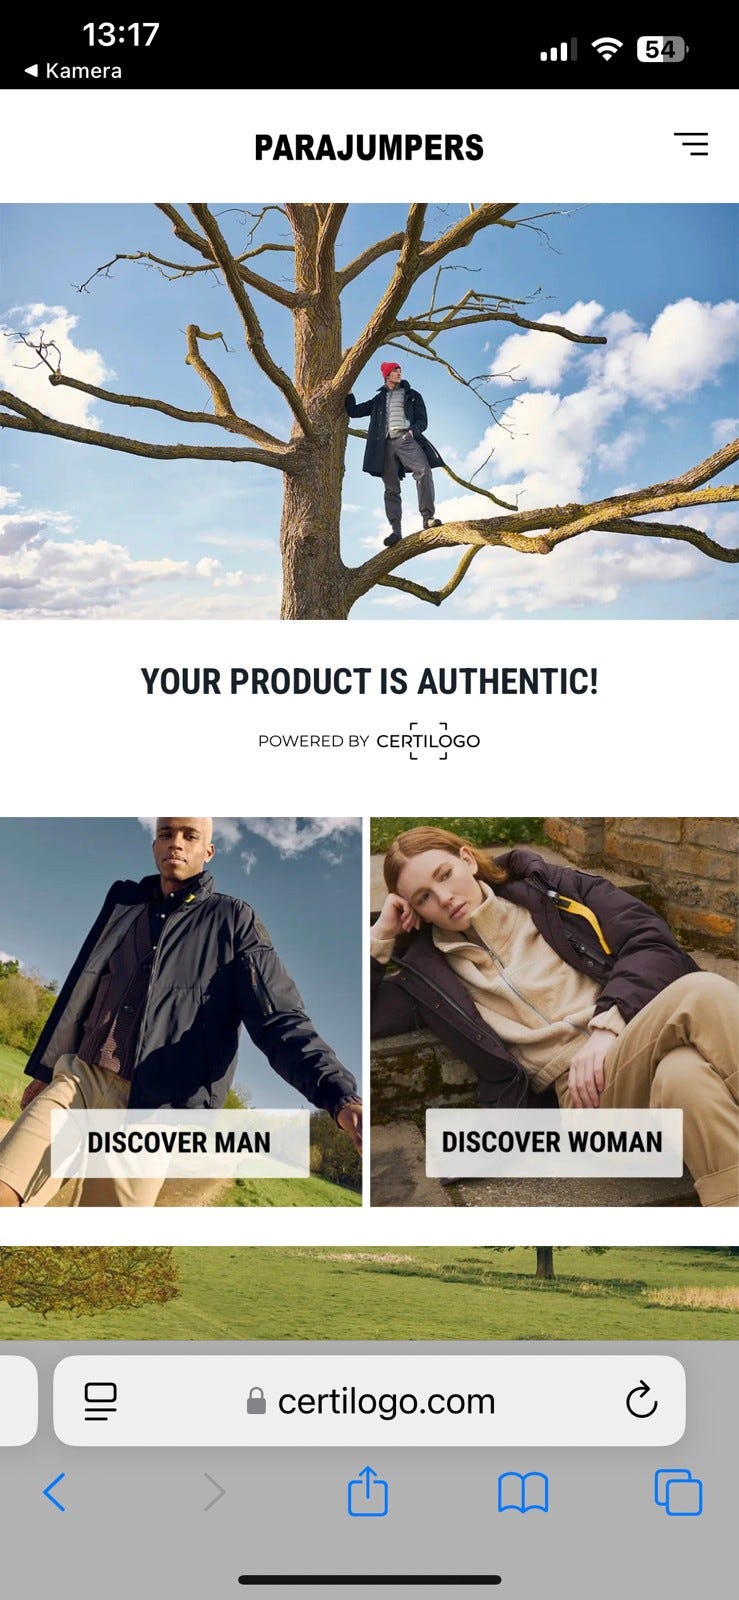Tap the padlock icon in address bar
739x1600 pixels.
pyautogui.click(x=256, y=1401)
